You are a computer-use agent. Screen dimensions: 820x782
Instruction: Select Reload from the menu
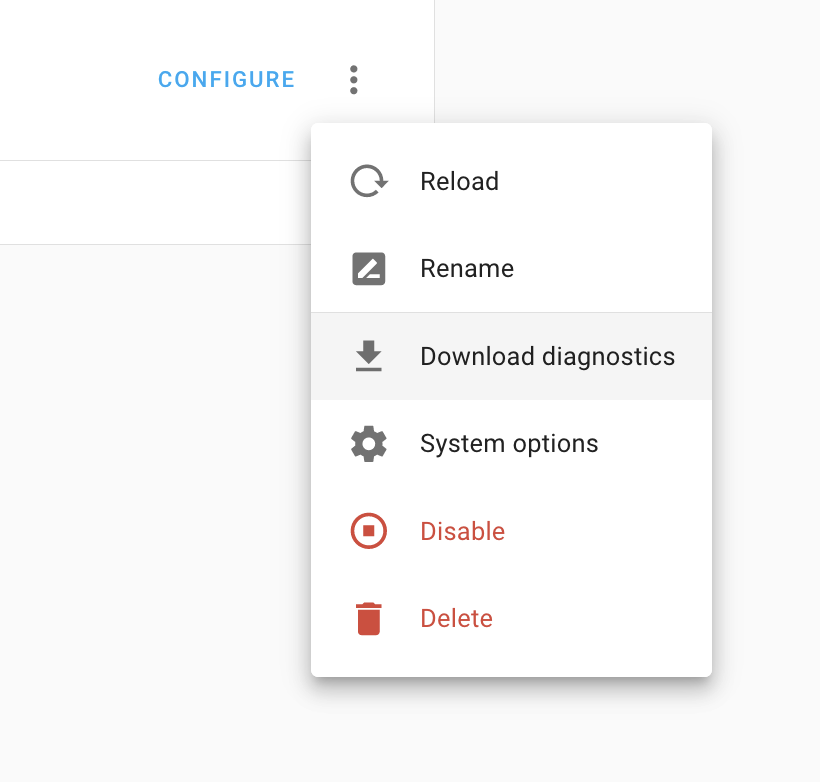[459, 181]
